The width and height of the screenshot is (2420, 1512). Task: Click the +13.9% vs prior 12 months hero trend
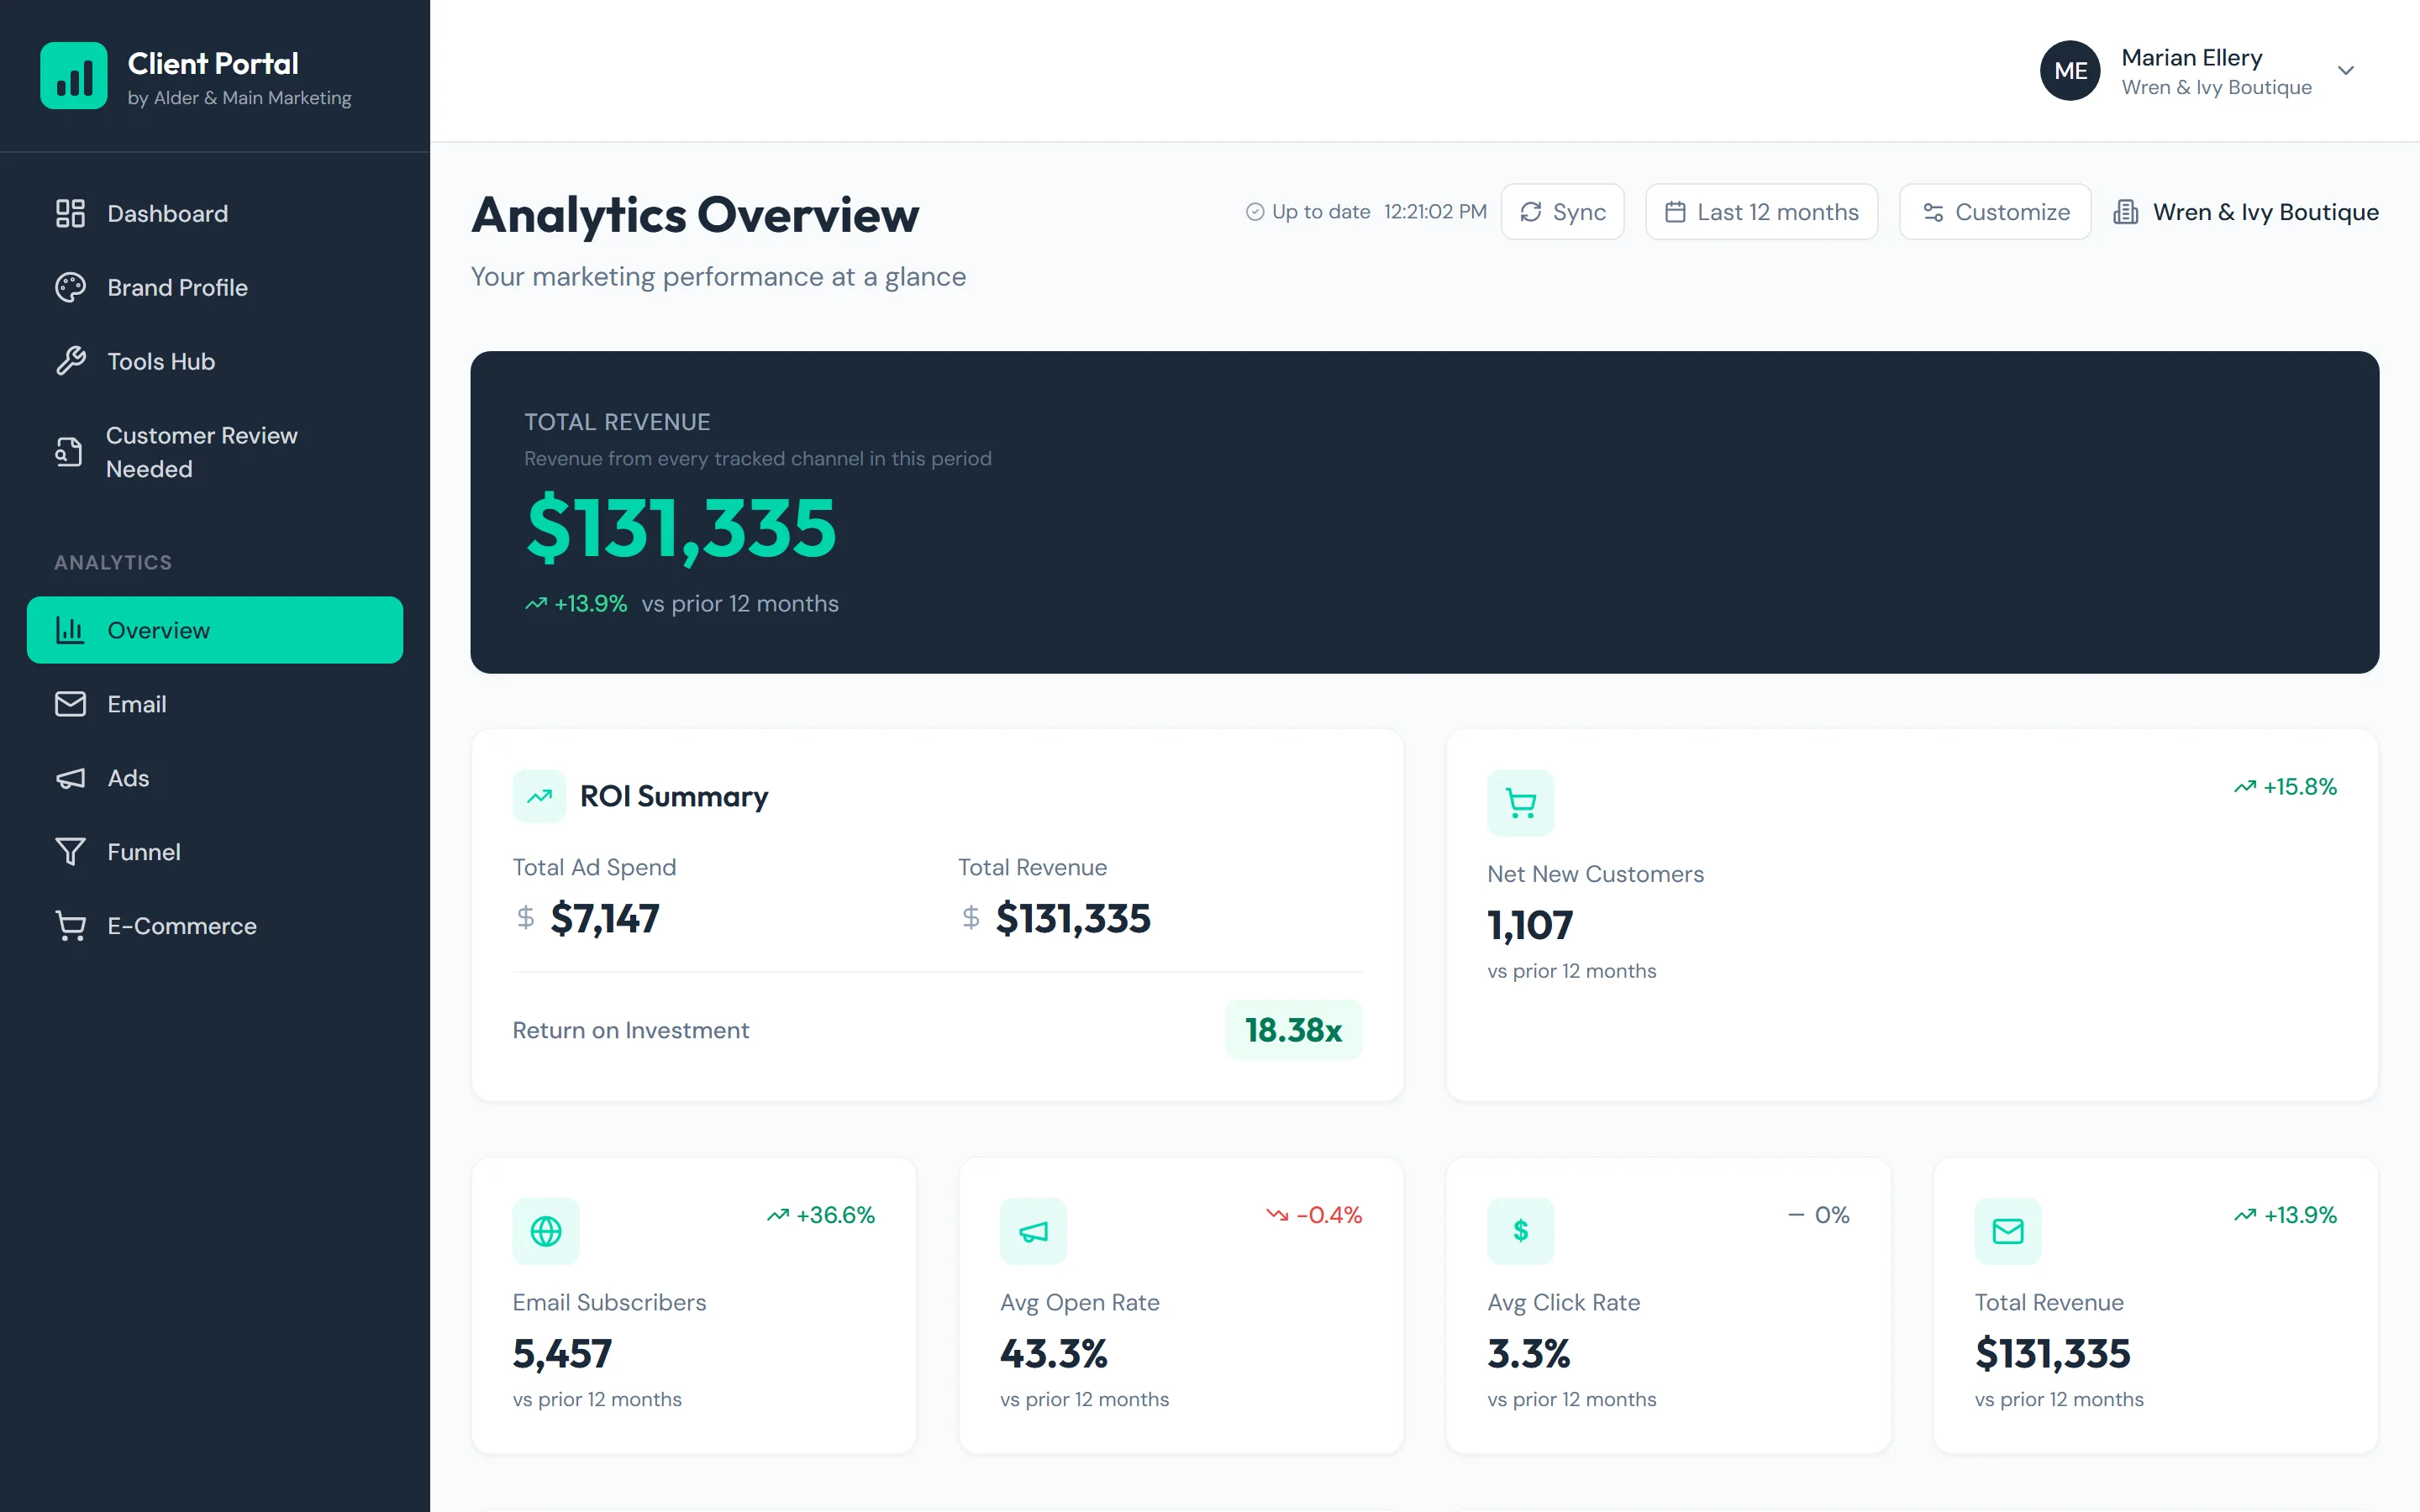coord(682,604)
